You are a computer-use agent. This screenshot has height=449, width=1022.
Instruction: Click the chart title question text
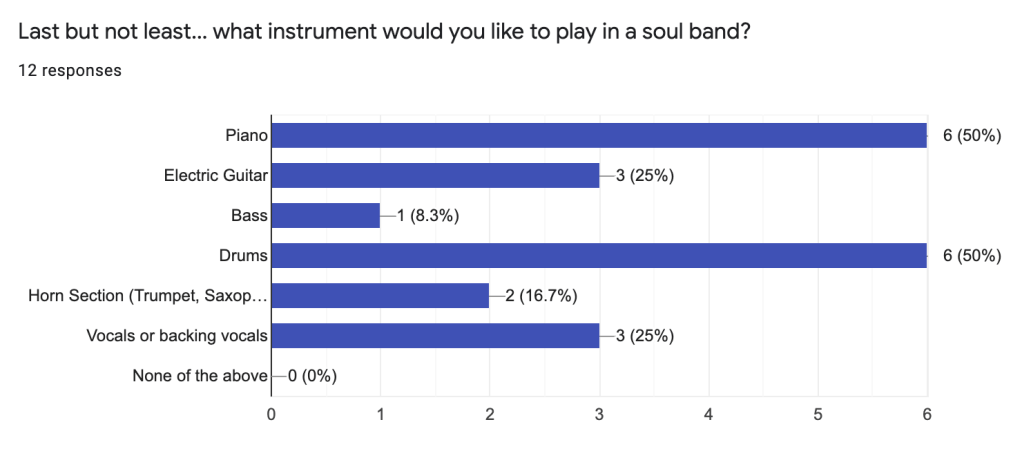click(384, 32)
